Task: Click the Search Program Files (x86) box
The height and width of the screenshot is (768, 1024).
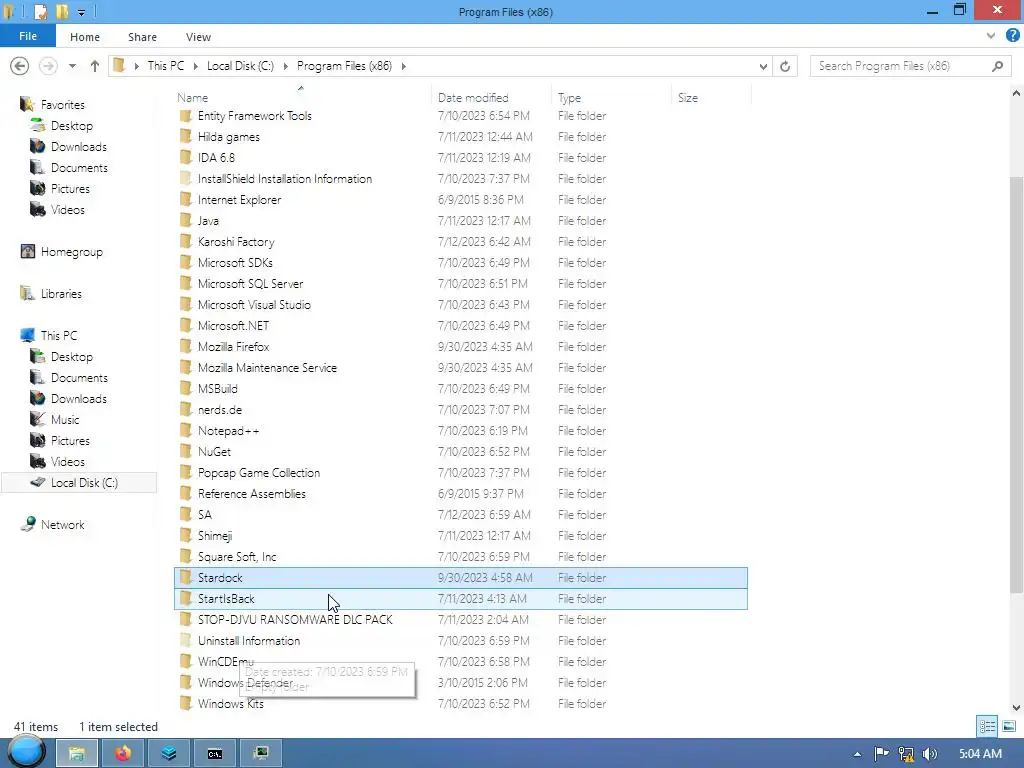Action: pos(911,66)
